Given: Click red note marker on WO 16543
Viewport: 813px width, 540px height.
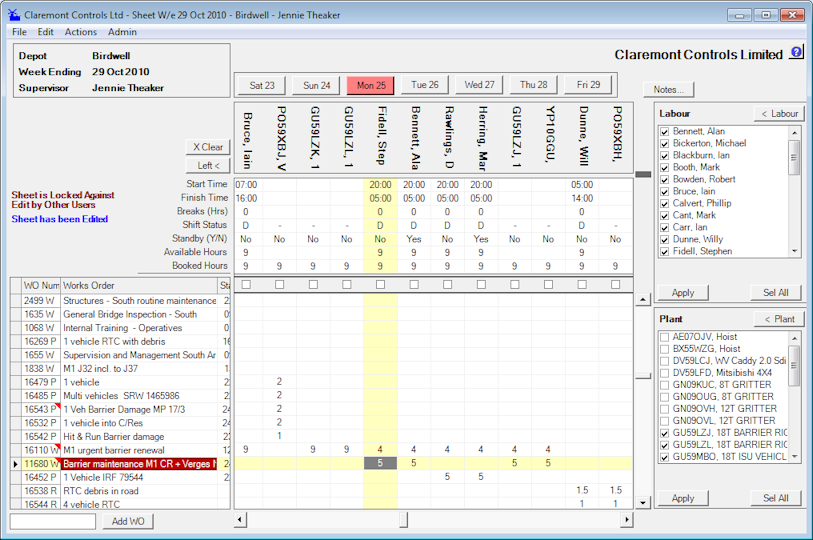Looking at the screenshot, I should [59, 406].
